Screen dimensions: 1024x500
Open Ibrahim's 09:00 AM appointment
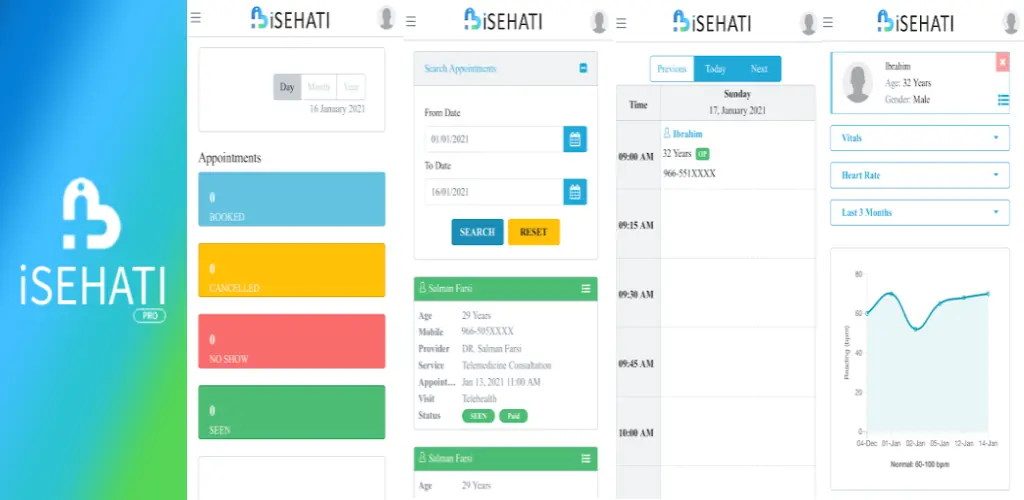737,155
